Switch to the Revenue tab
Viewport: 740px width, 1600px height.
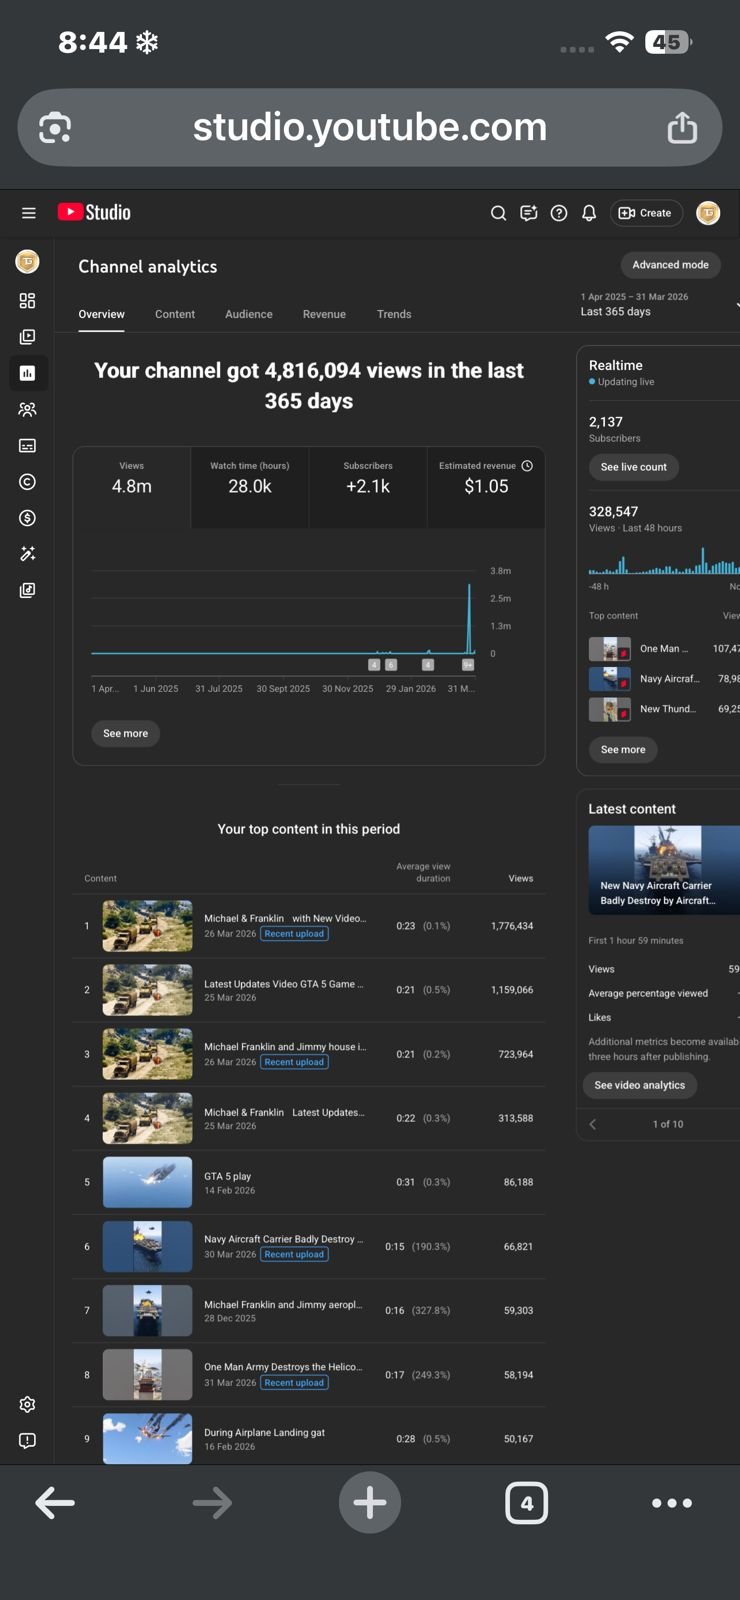point(324,314)
